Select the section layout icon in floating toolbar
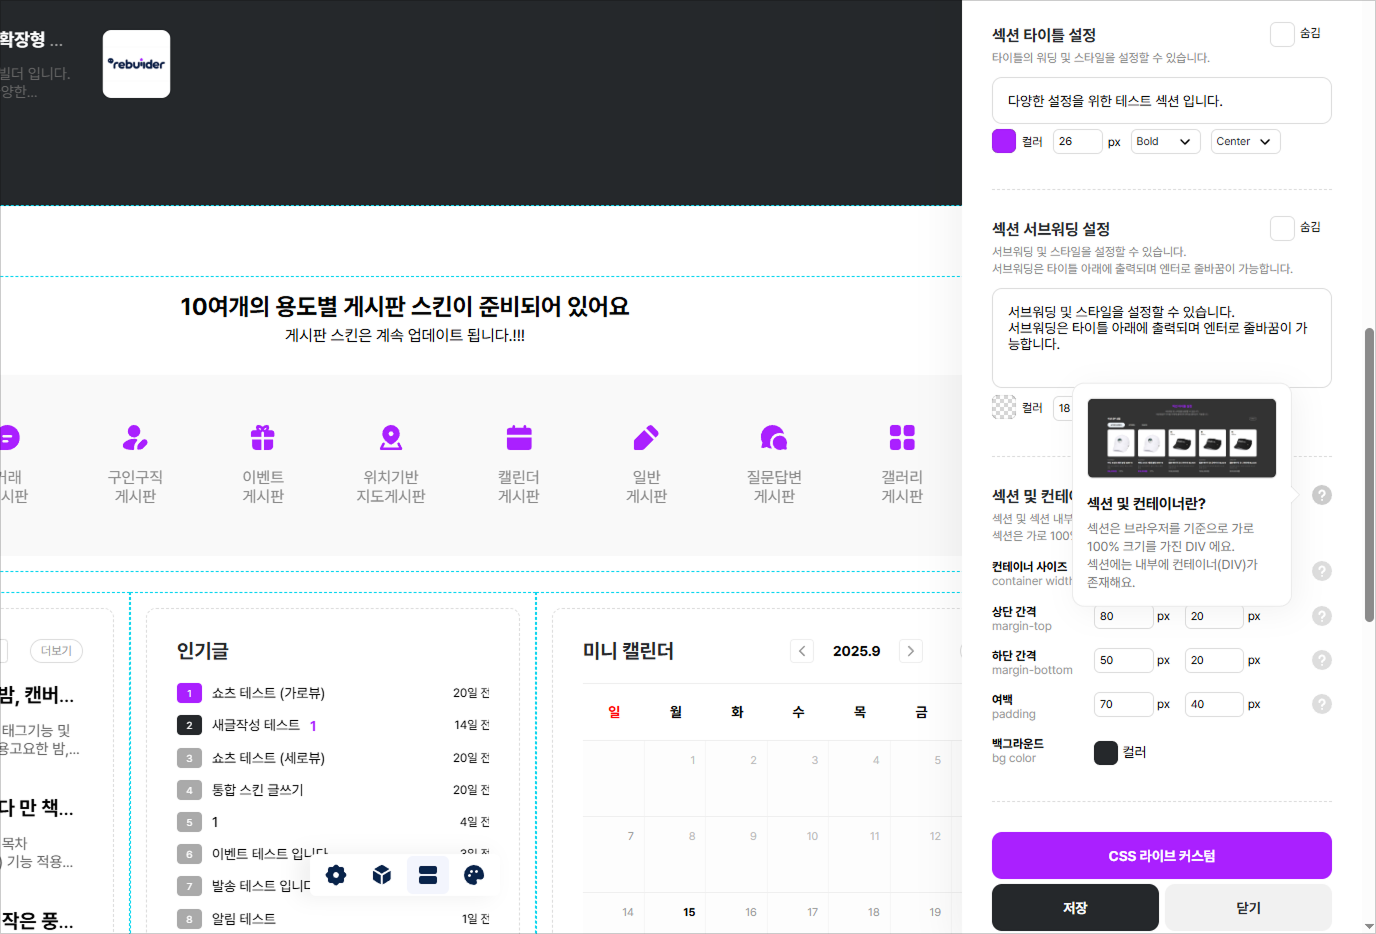 [x=428, y=875]
